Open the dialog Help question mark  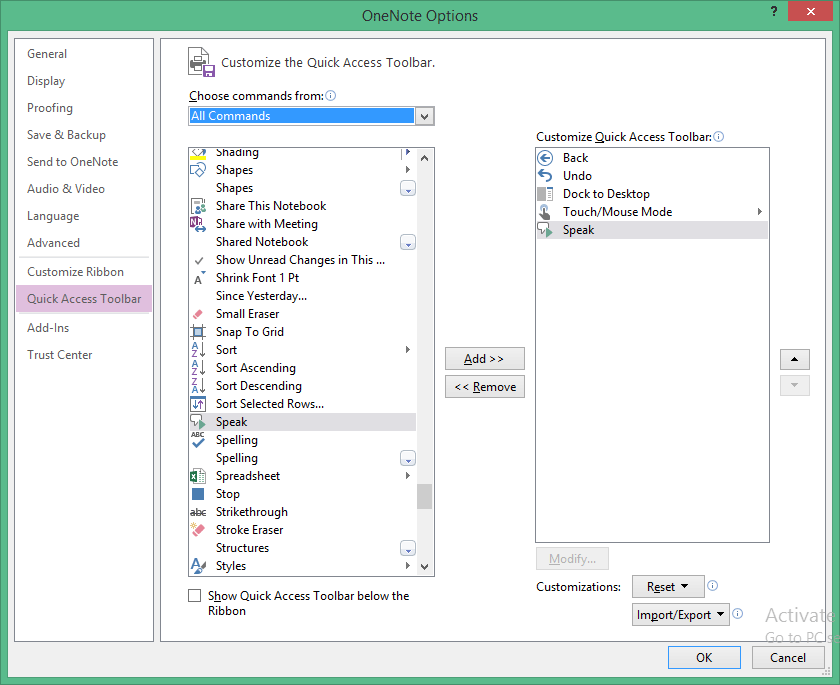pos(774,11)
